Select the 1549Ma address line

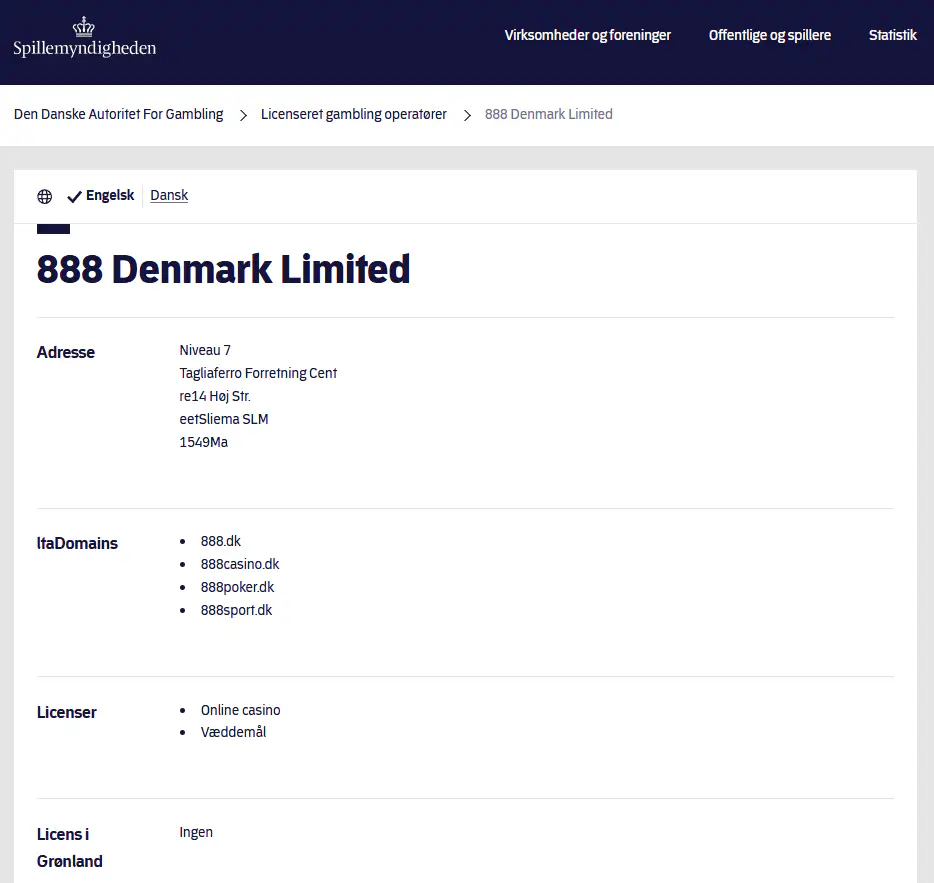(x=204, y=442)
